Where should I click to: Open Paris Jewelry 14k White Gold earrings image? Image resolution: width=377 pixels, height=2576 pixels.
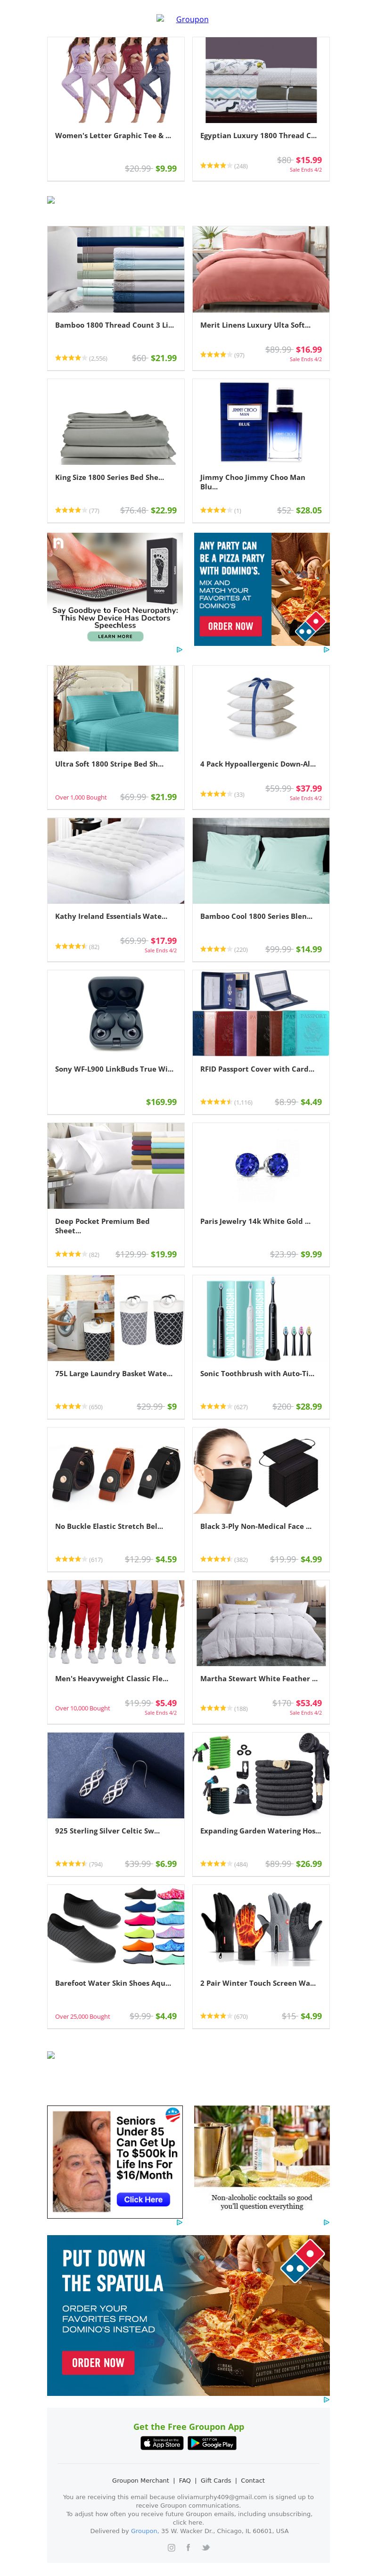pyautogui.click(x=261, y=1165)
